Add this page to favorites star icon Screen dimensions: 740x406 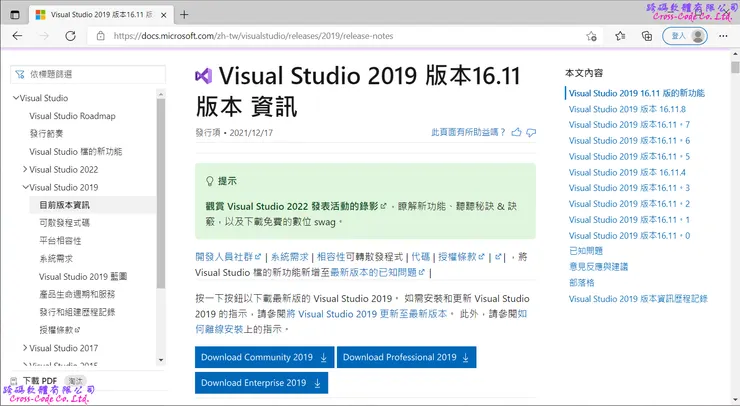591,36
